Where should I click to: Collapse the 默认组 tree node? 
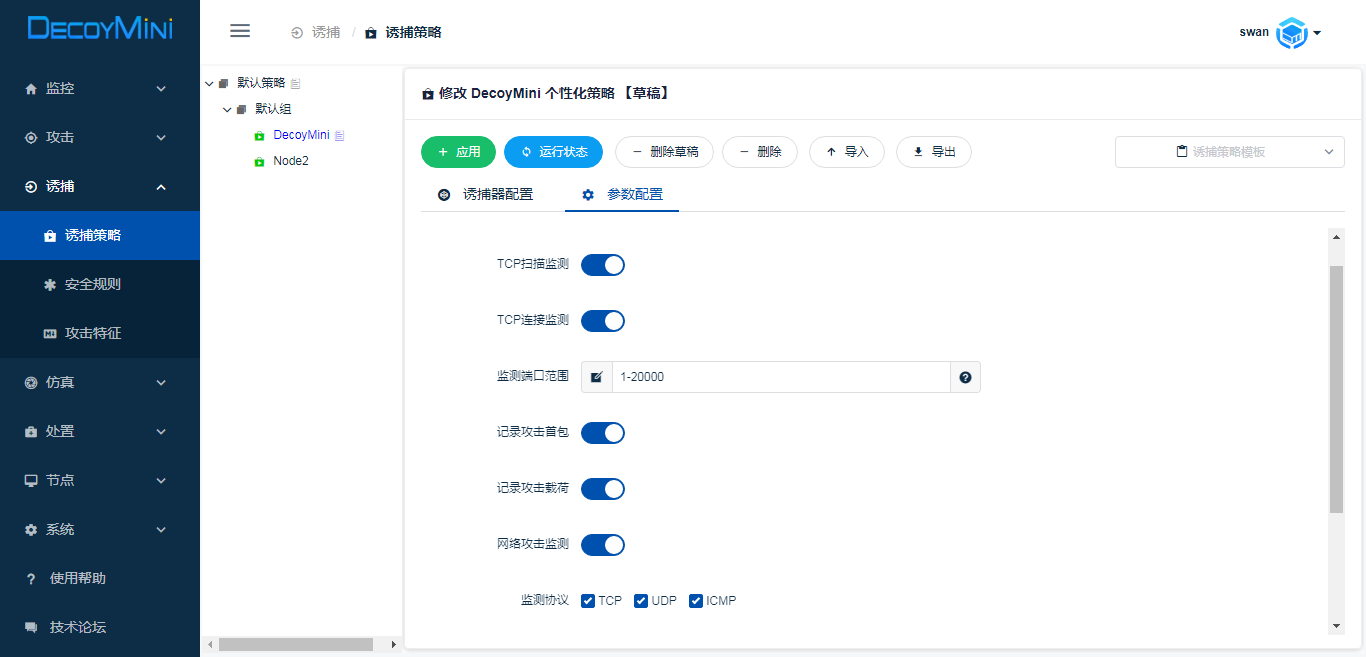coord(227,109)
